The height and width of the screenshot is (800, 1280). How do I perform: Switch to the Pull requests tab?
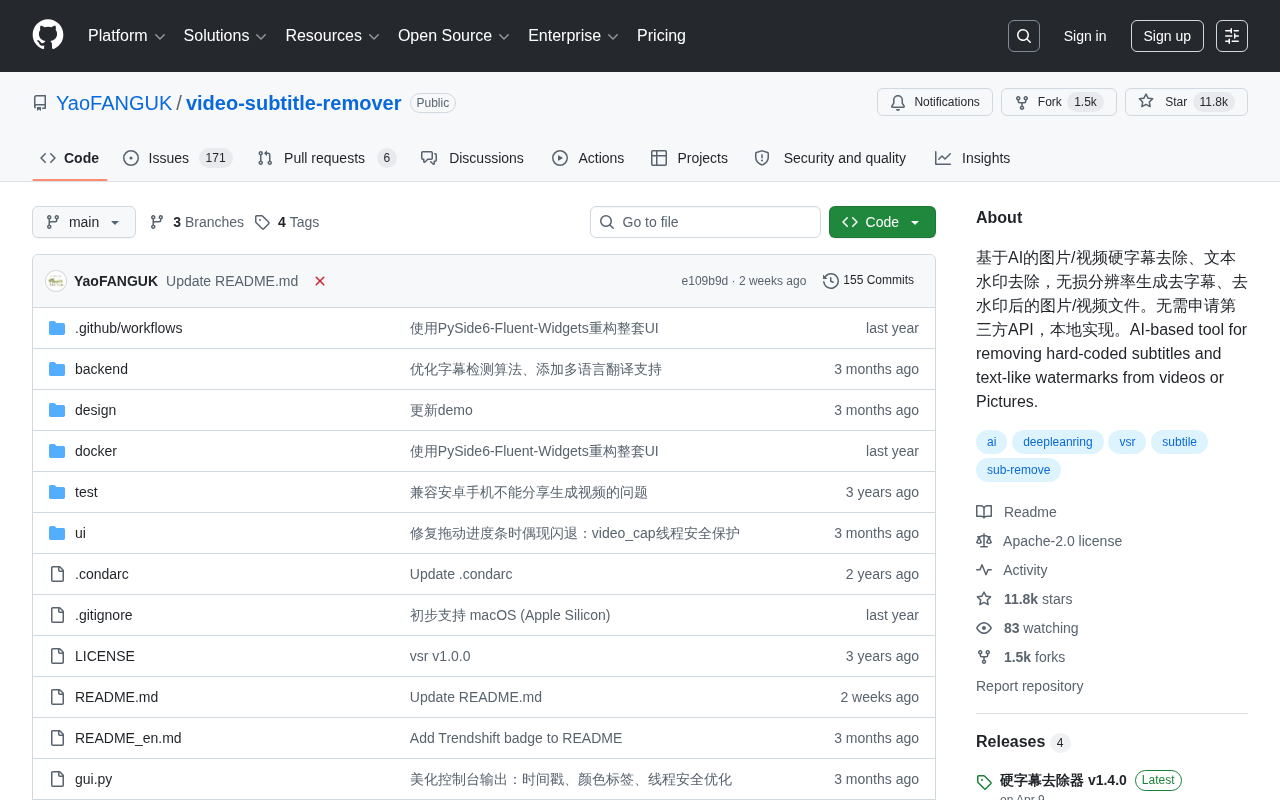click(x=326, y=158)
